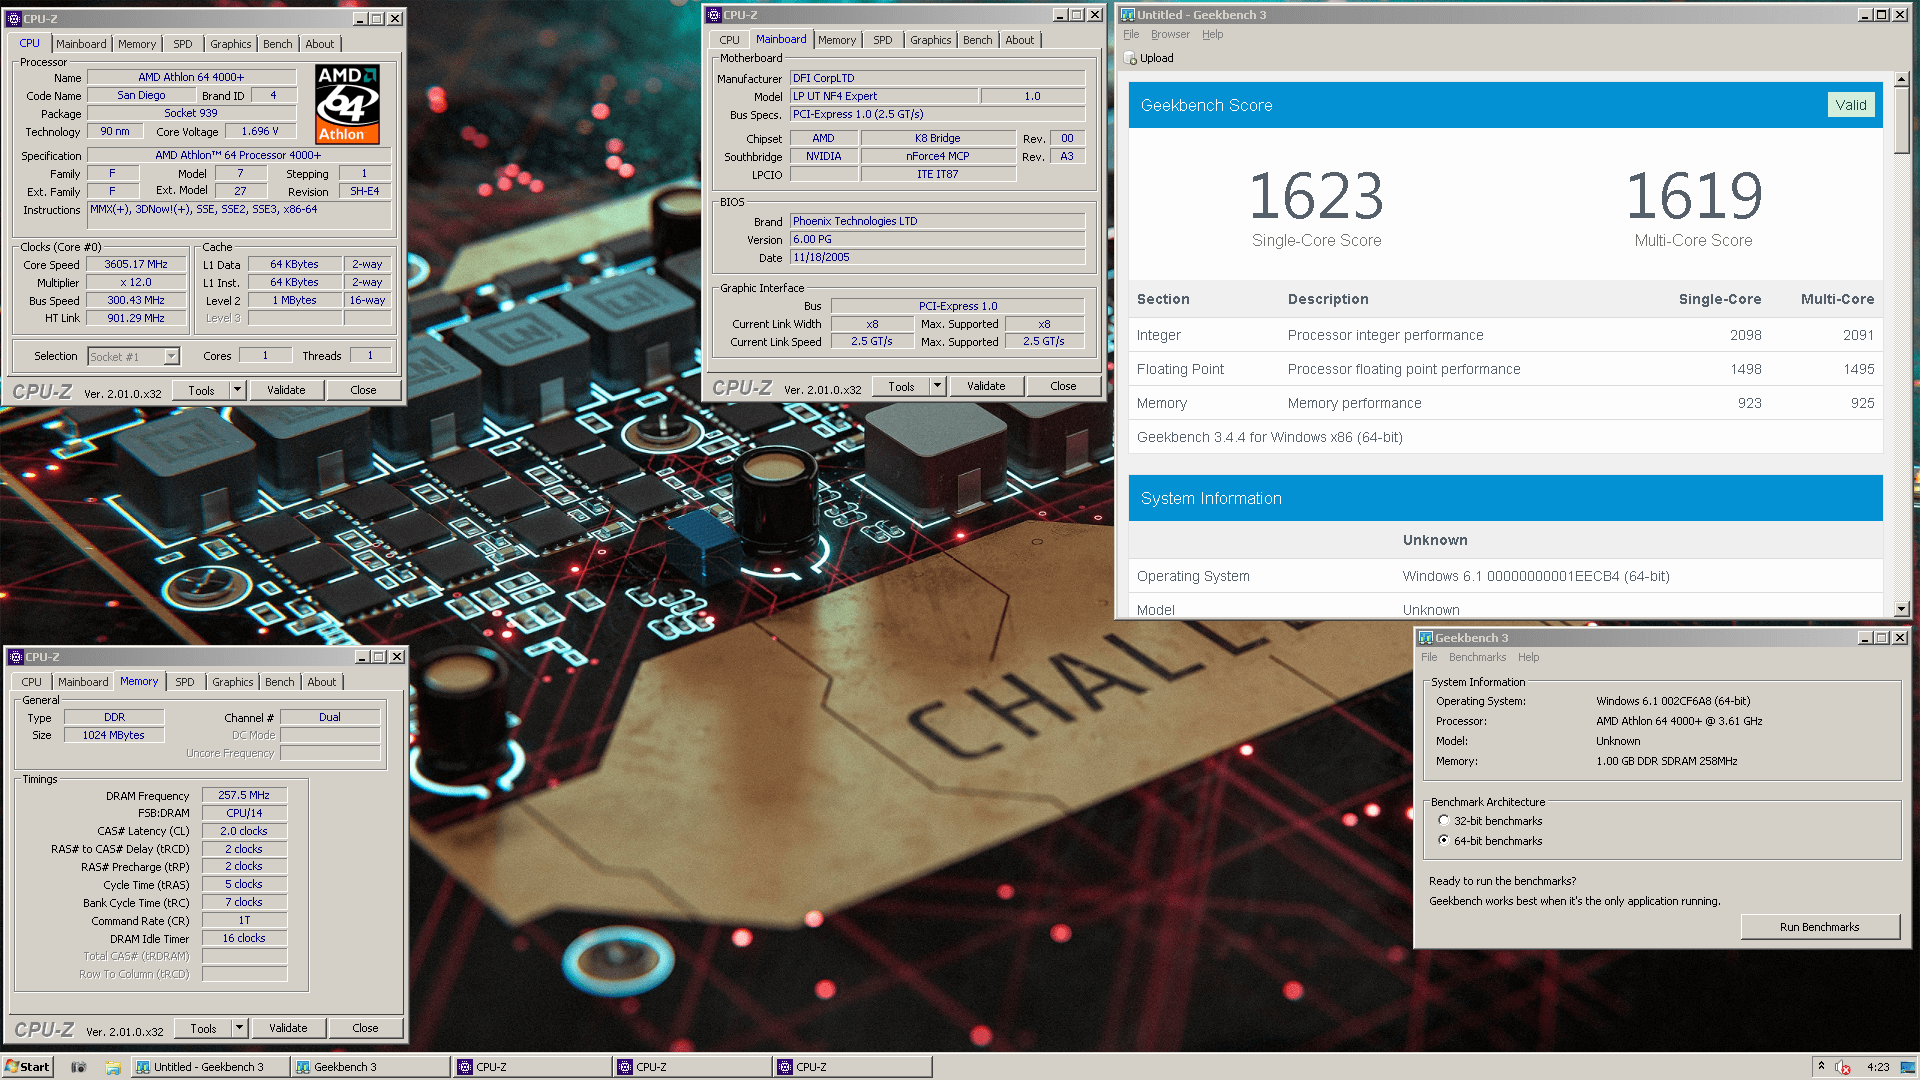Viewport: 1920px width, 1080px height.
Task: Click Validate in the CPU-Z processor window
Action: pos(286,390)
